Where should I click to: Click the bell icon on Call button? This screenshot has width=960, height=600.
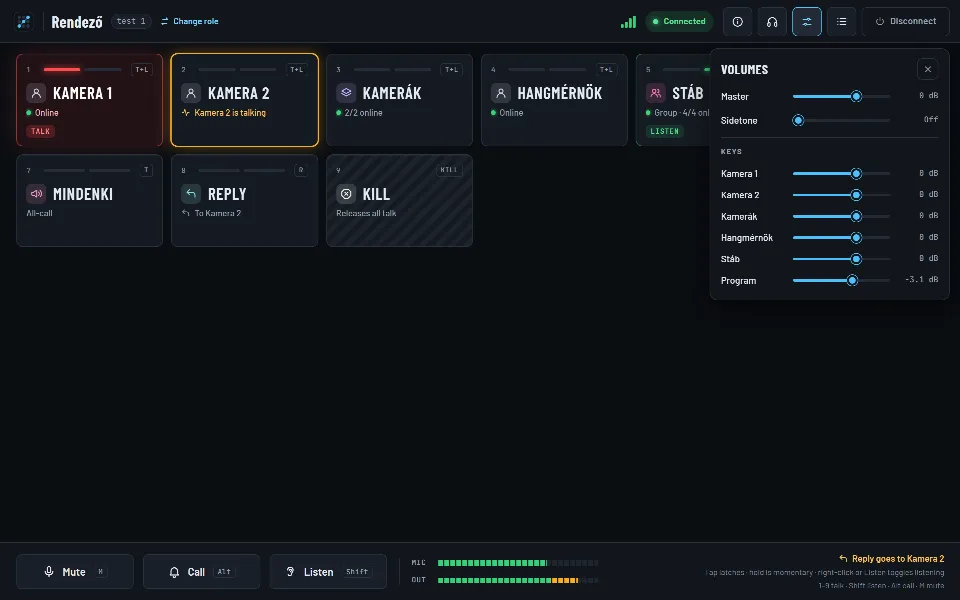[x=174, y=572]
